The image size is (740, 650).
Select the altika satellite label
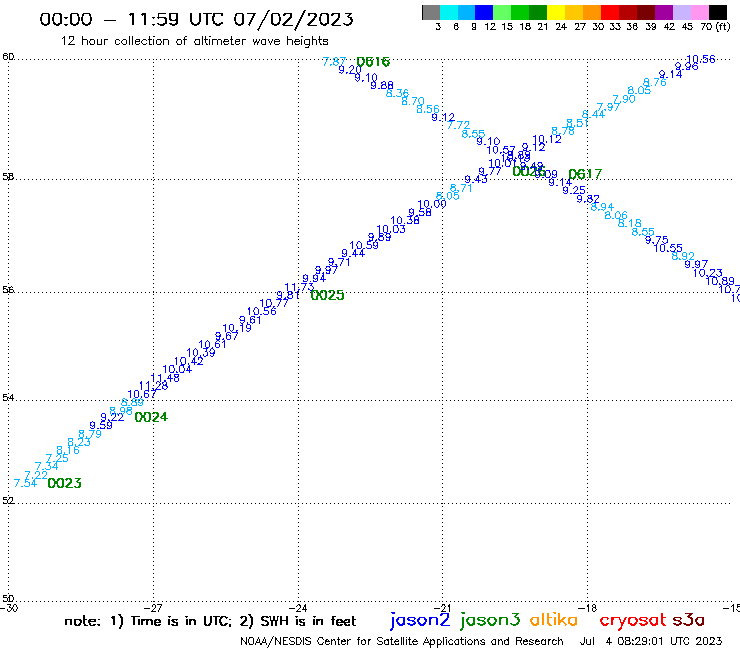point(554,620)
